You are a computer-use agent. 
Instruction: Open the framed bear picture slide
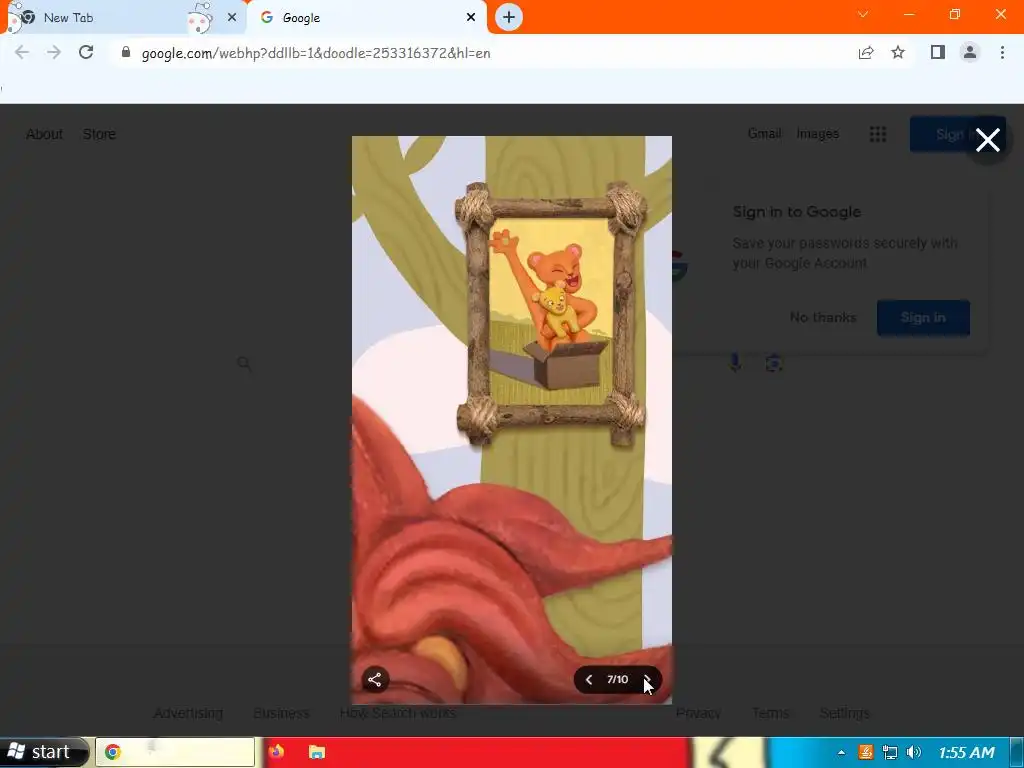pyautogui.click(x=551, y=313)
